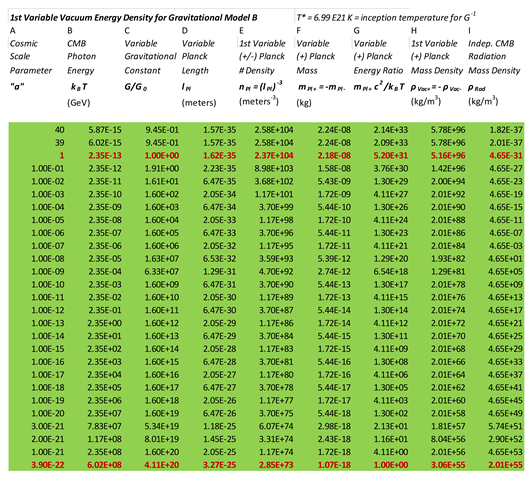The width and height of the screenshot is (531, 480).
Task: Select the cell "2.01E-37"
Action: [506, 143]
